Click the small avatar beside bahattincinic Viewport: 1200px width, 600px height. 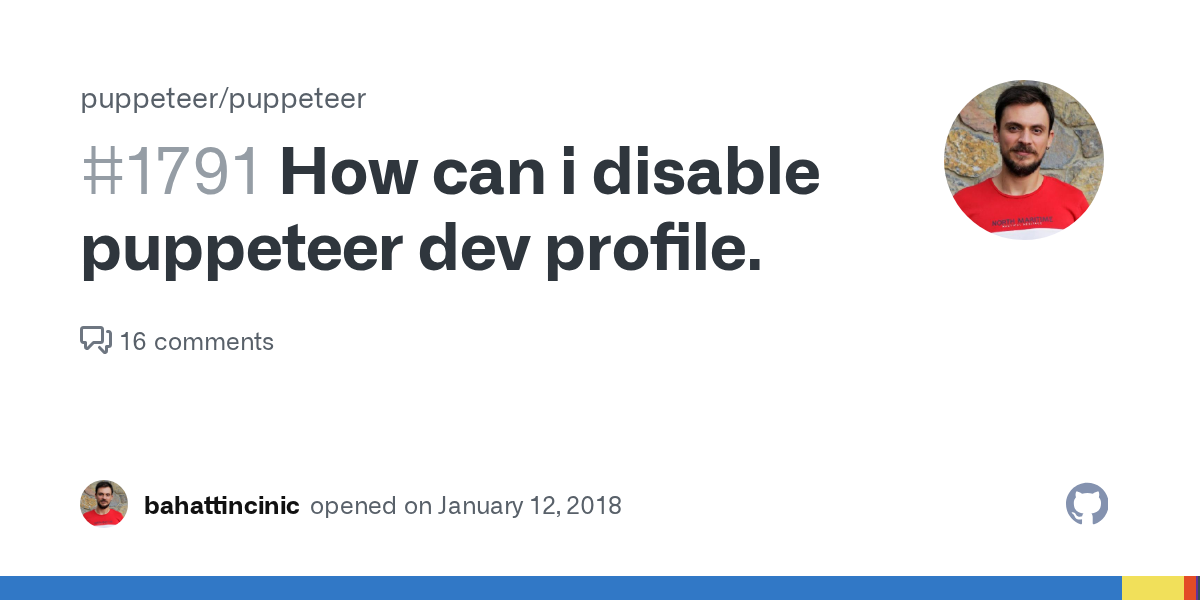[x=104, y=504]
